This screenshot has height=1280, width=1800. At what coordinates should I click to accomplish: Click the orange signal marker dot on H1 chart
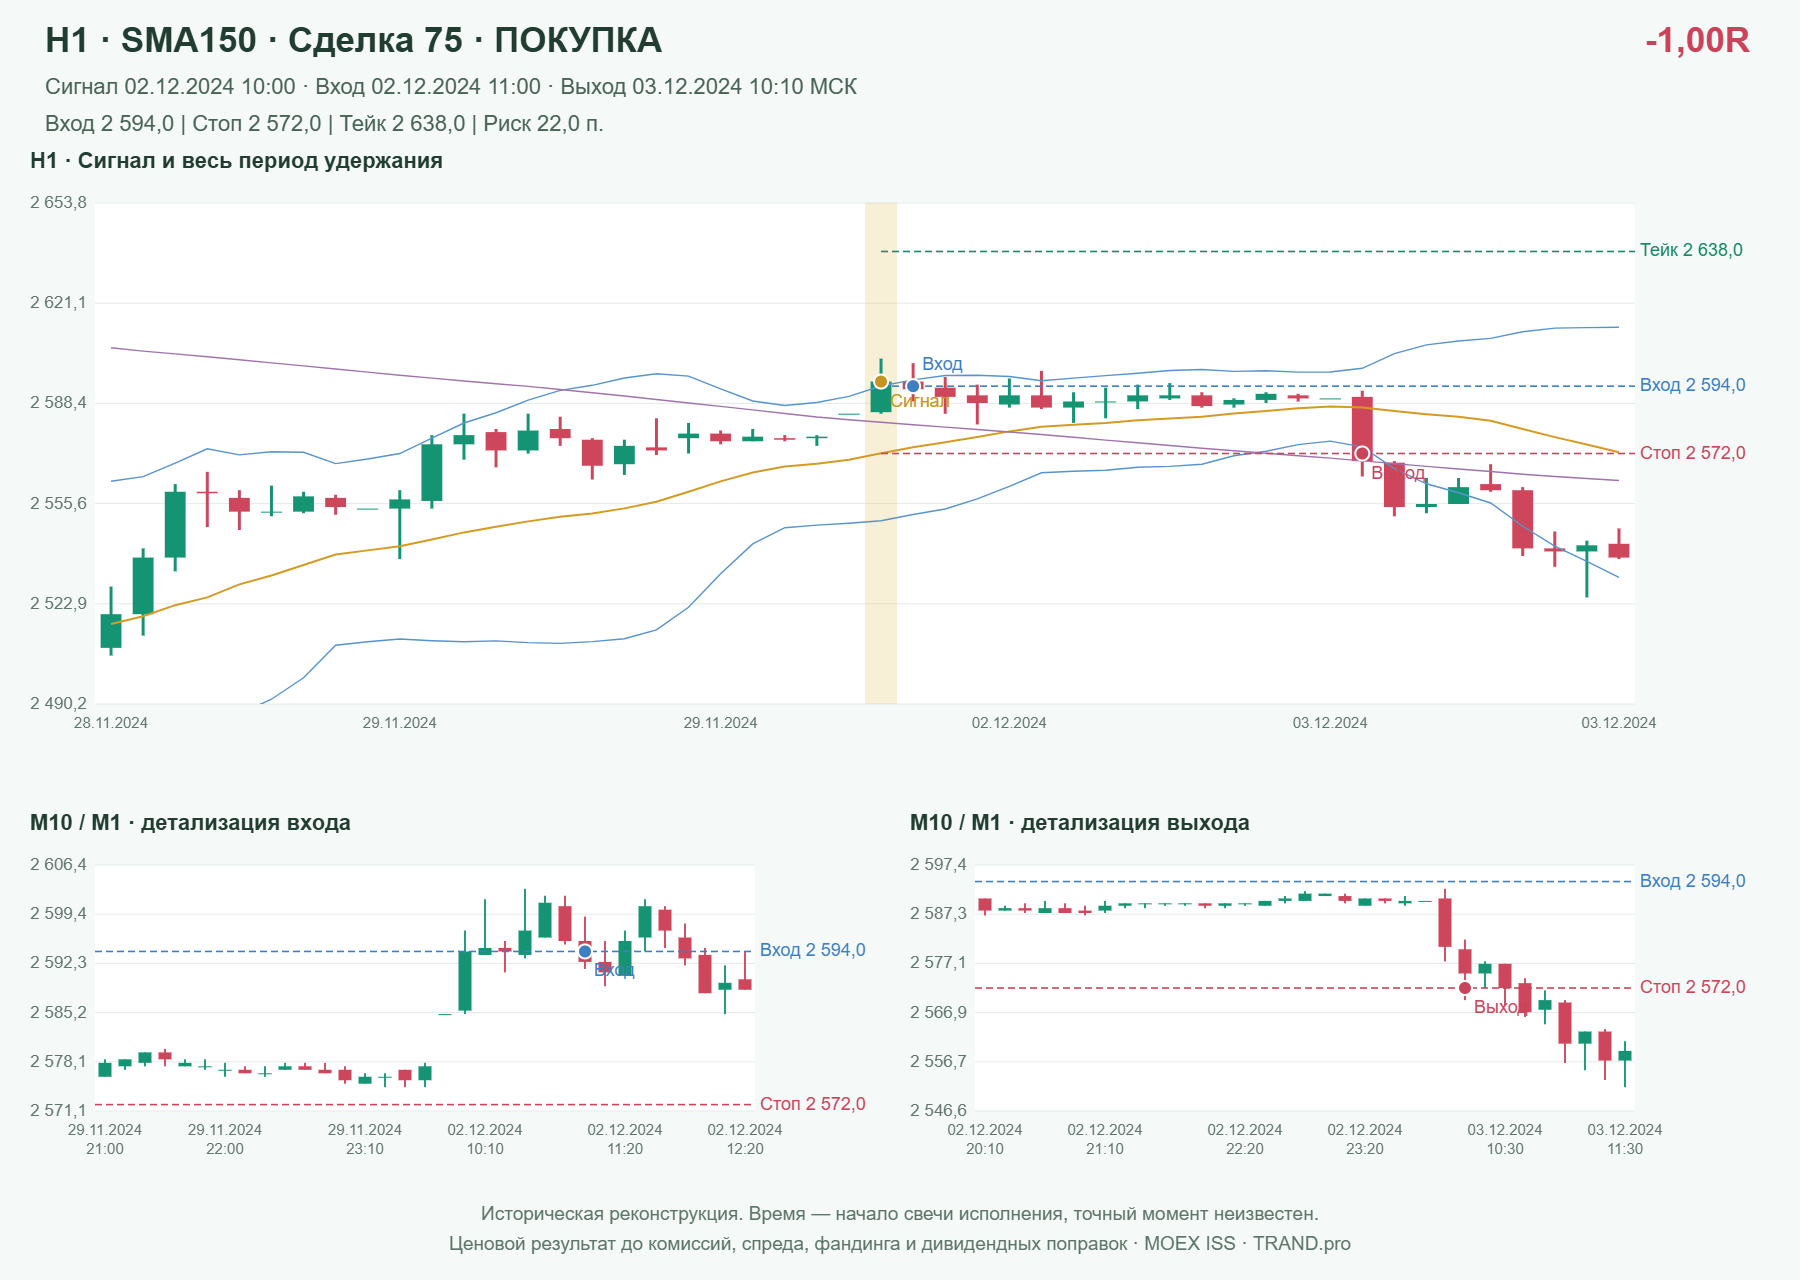881,382
